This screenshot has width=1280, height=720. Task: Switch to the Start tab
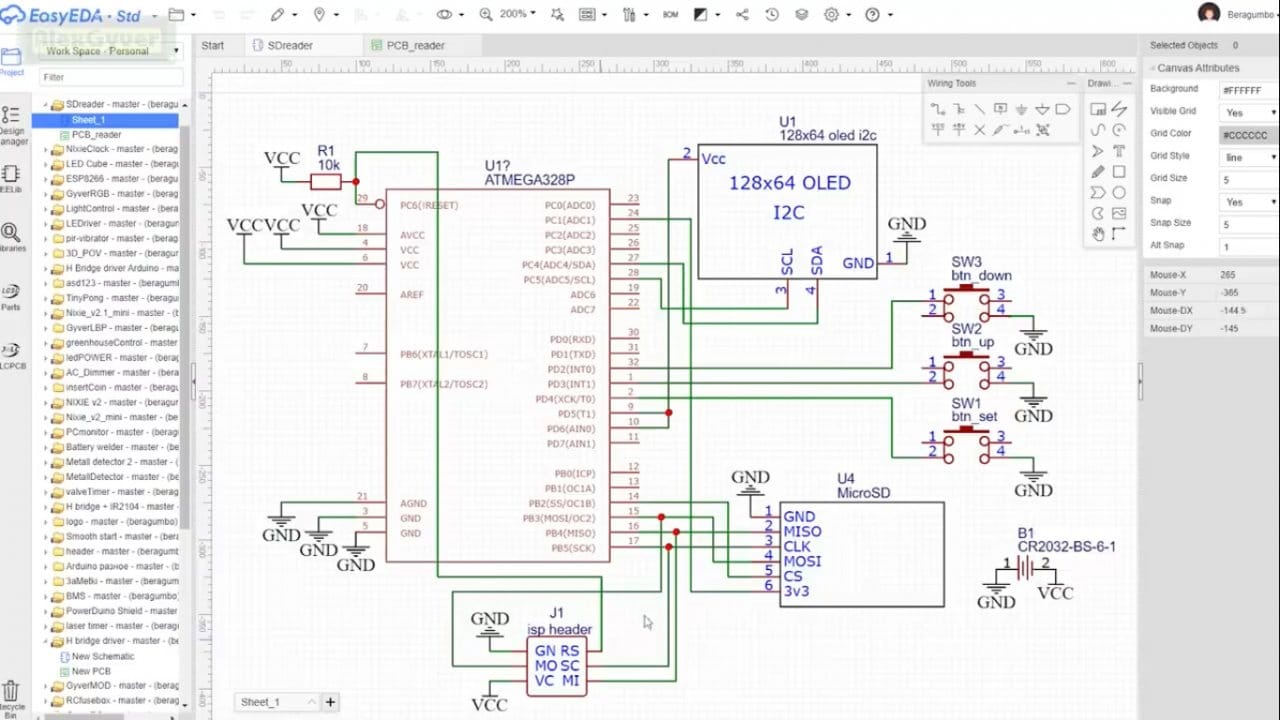click(x=212, y=45)
